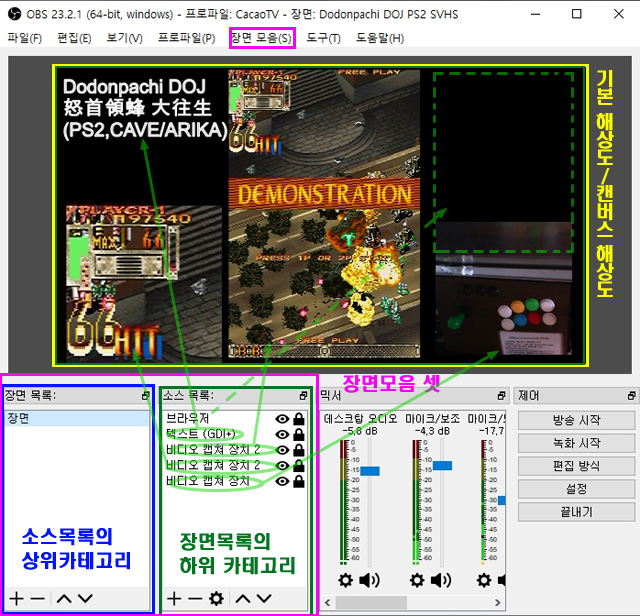The width and height of the screenshot is (640, 616).
Task: Select the 텍스트 (GDI+) source row
Action: click(235, 434)
